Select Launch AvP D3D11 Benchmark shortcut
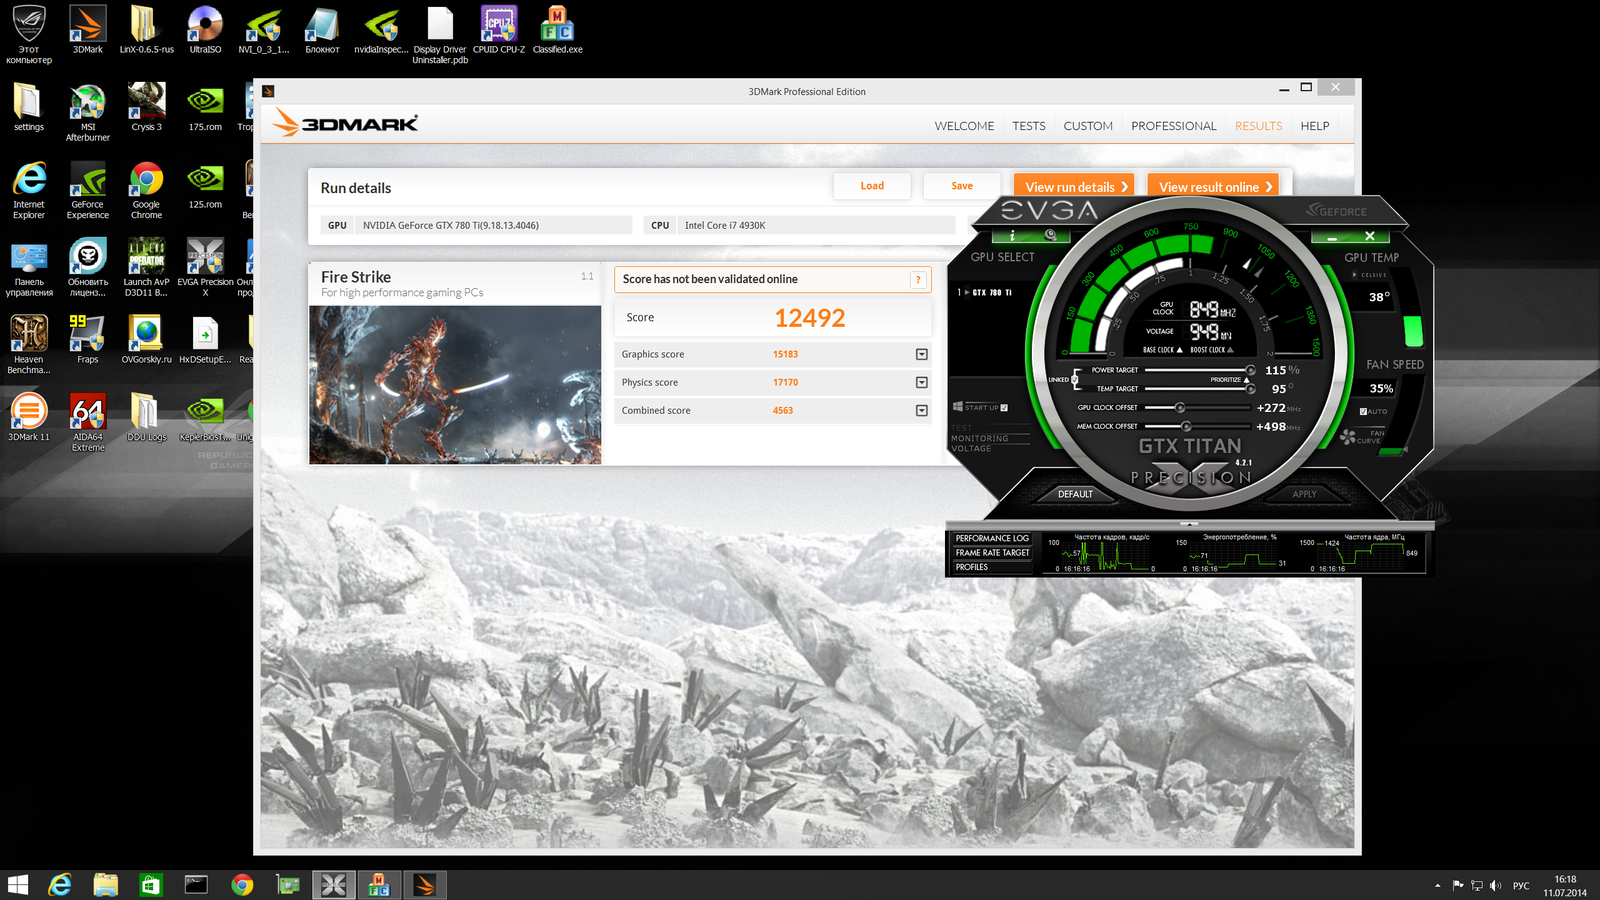 pyautogui.click(x=146, y=268)
